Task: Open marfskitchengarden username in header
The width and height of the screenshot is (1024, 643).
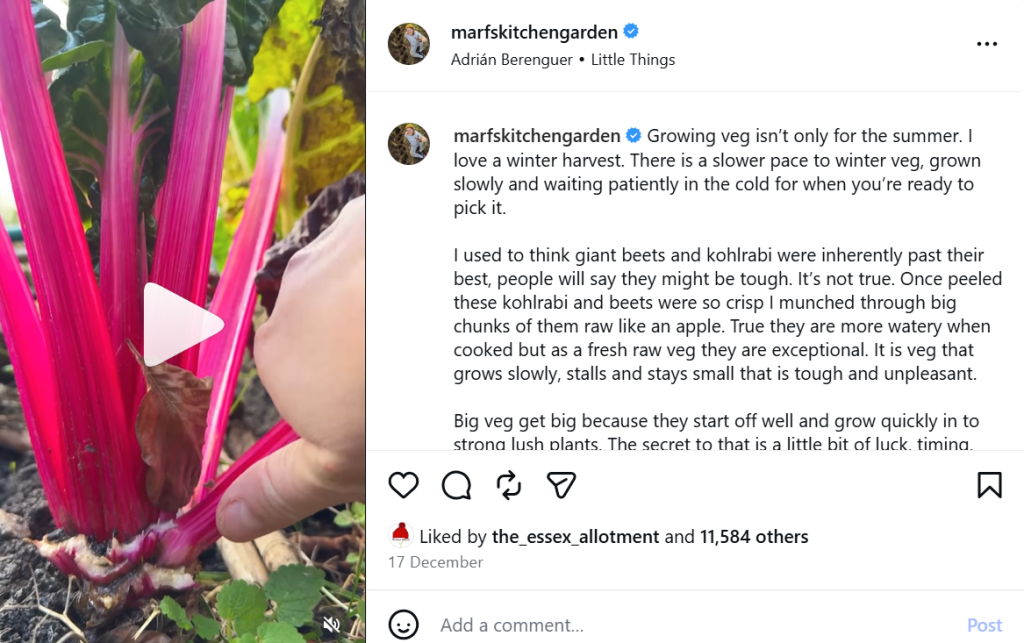Action: pos(534,32)
